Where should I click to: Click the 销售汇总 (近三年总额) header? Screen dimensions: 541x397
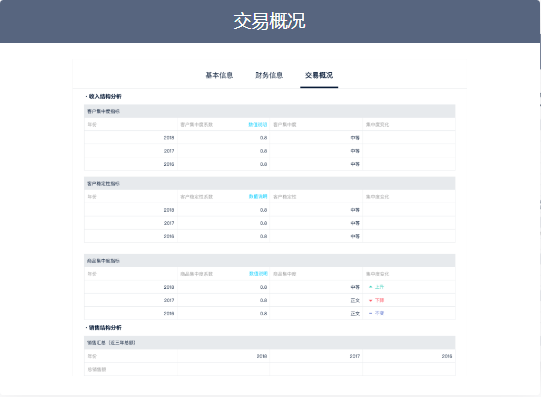(269, 343)
